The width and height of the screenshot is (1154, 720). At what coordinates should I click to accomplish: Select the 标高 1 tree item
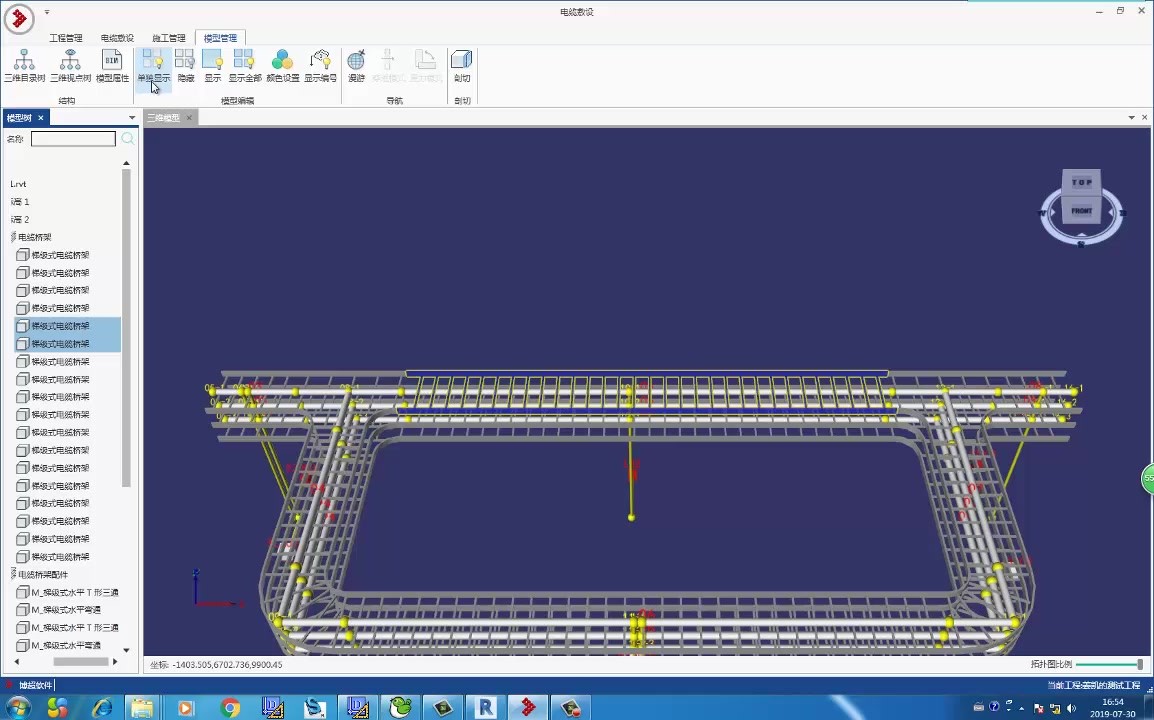pos(20,202)
